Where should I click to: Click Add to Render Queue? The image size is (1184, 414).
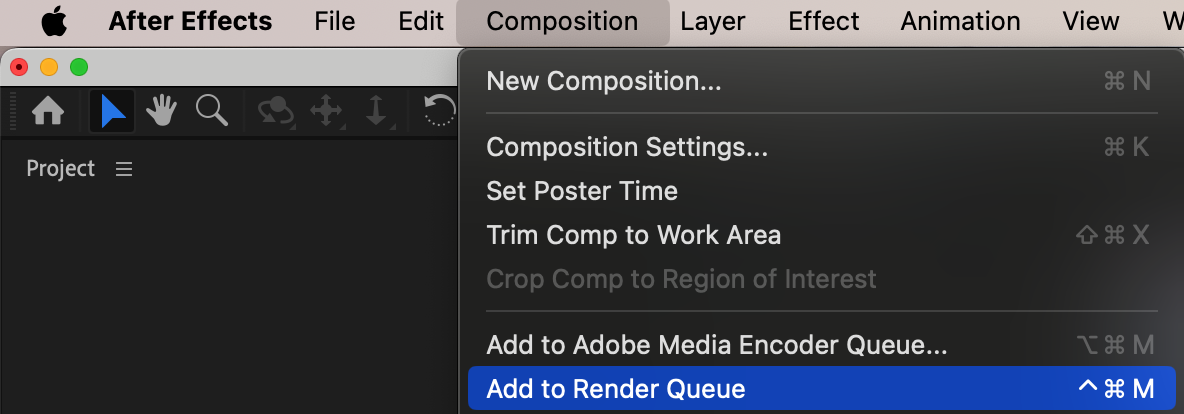pos(615,389)
